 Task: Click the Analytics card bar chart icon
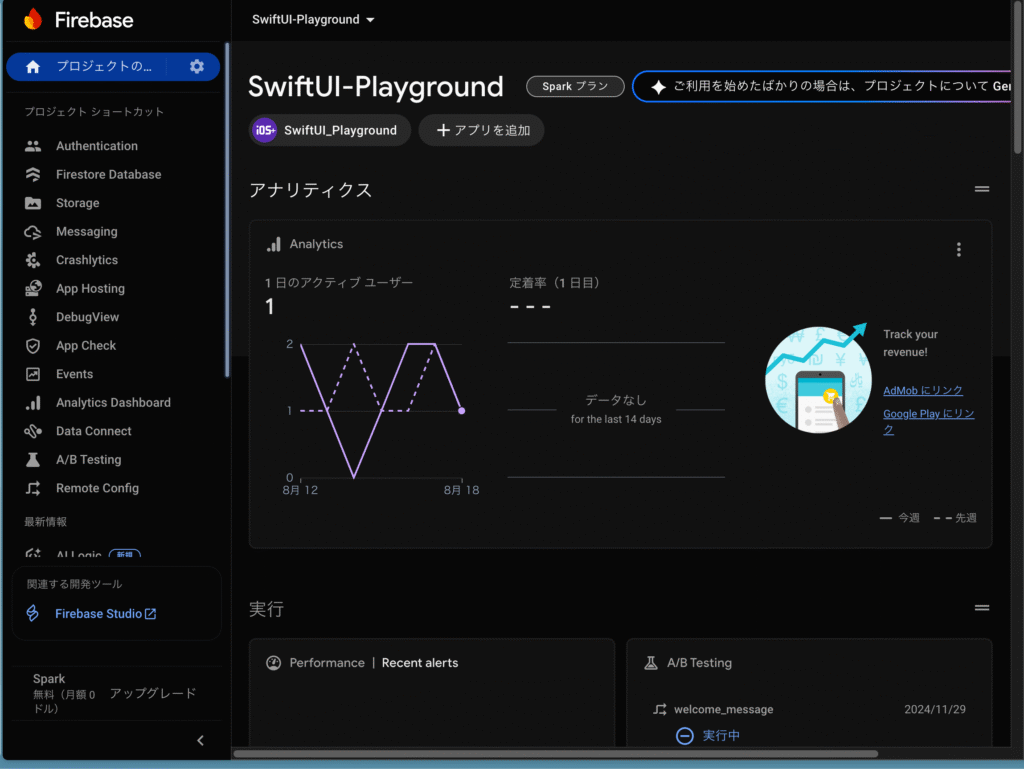click(274, 245)
